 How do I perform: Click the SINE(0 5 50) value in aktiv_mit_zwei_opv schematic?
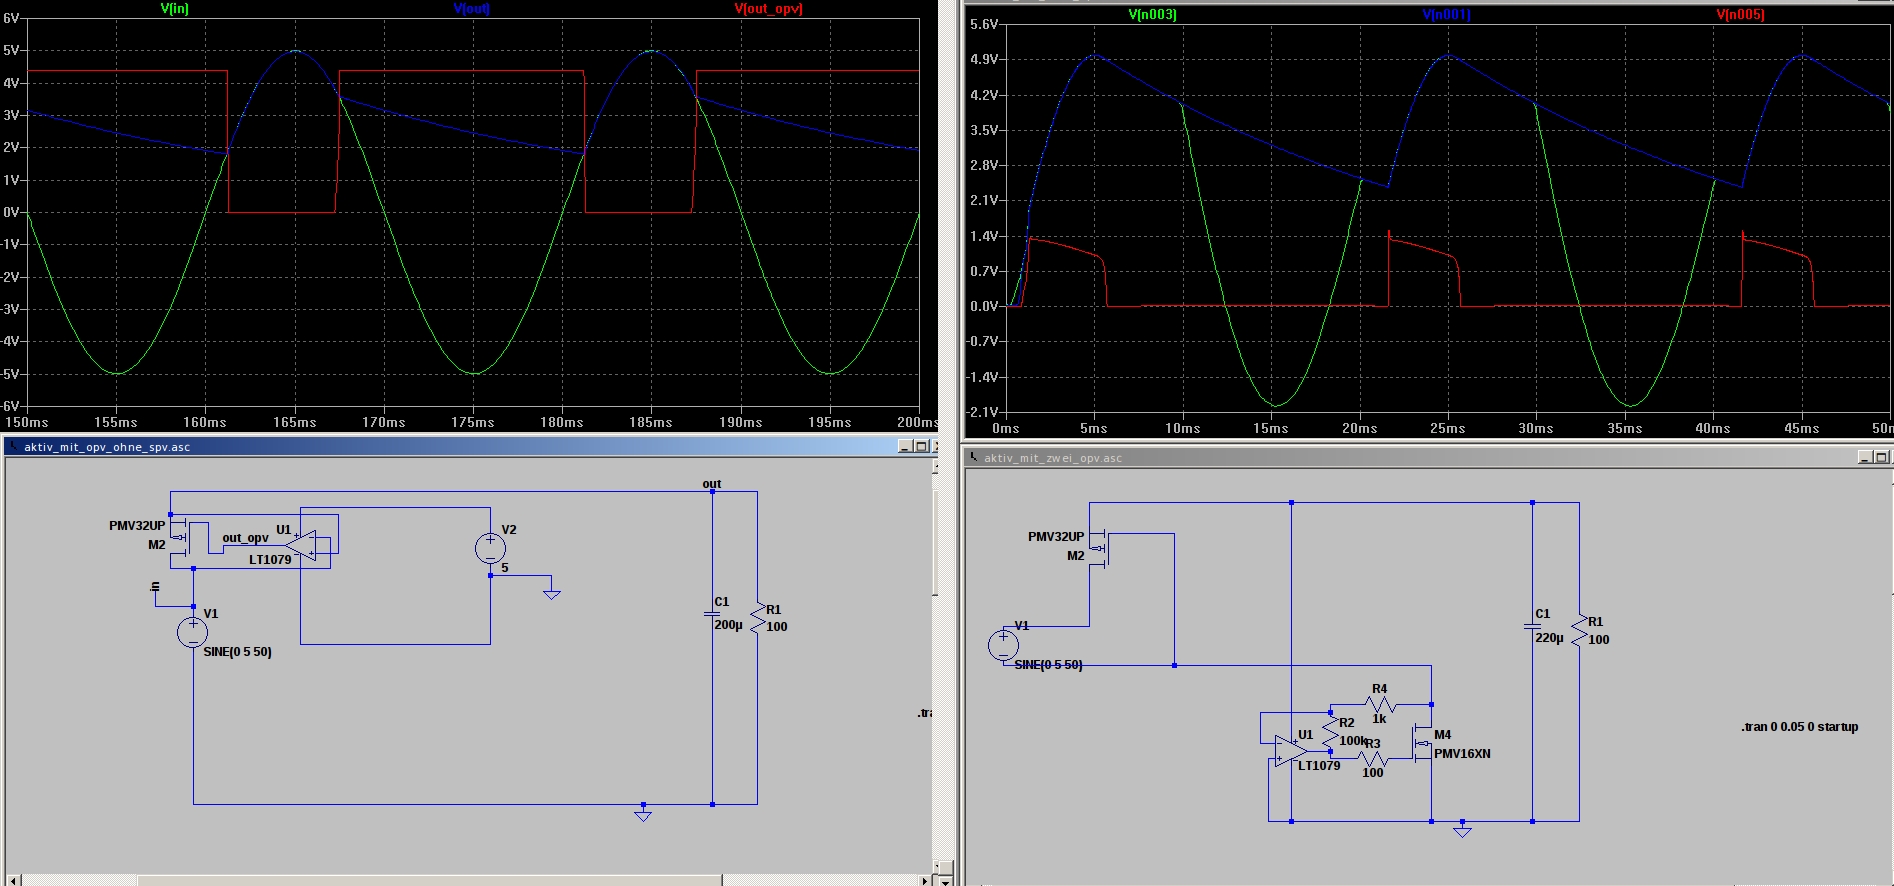point(1048,665)
